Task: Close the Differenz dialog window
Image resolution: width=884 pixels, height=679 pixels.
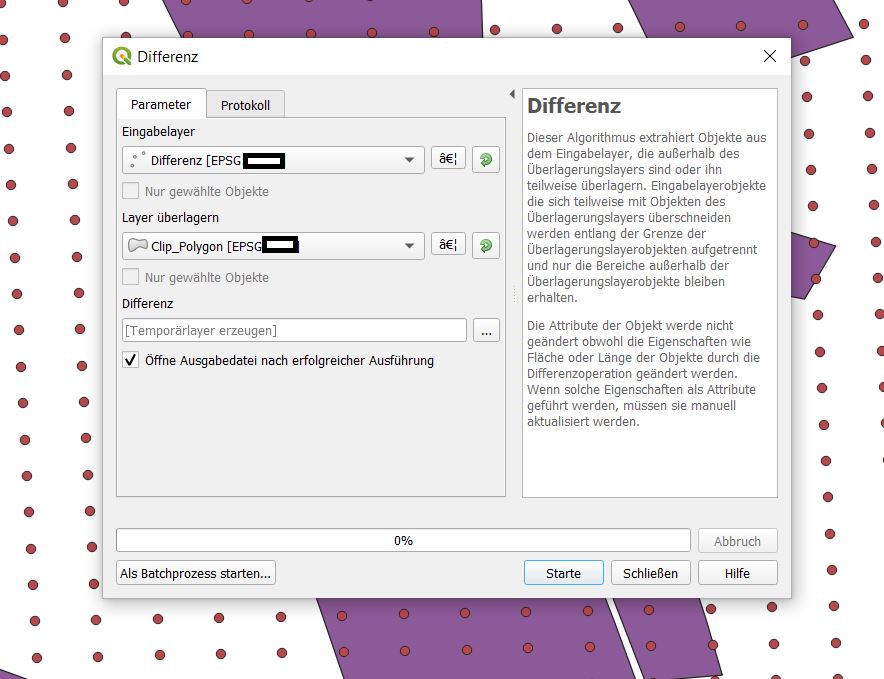Action: pyautogui.click(x=769, y=57)
